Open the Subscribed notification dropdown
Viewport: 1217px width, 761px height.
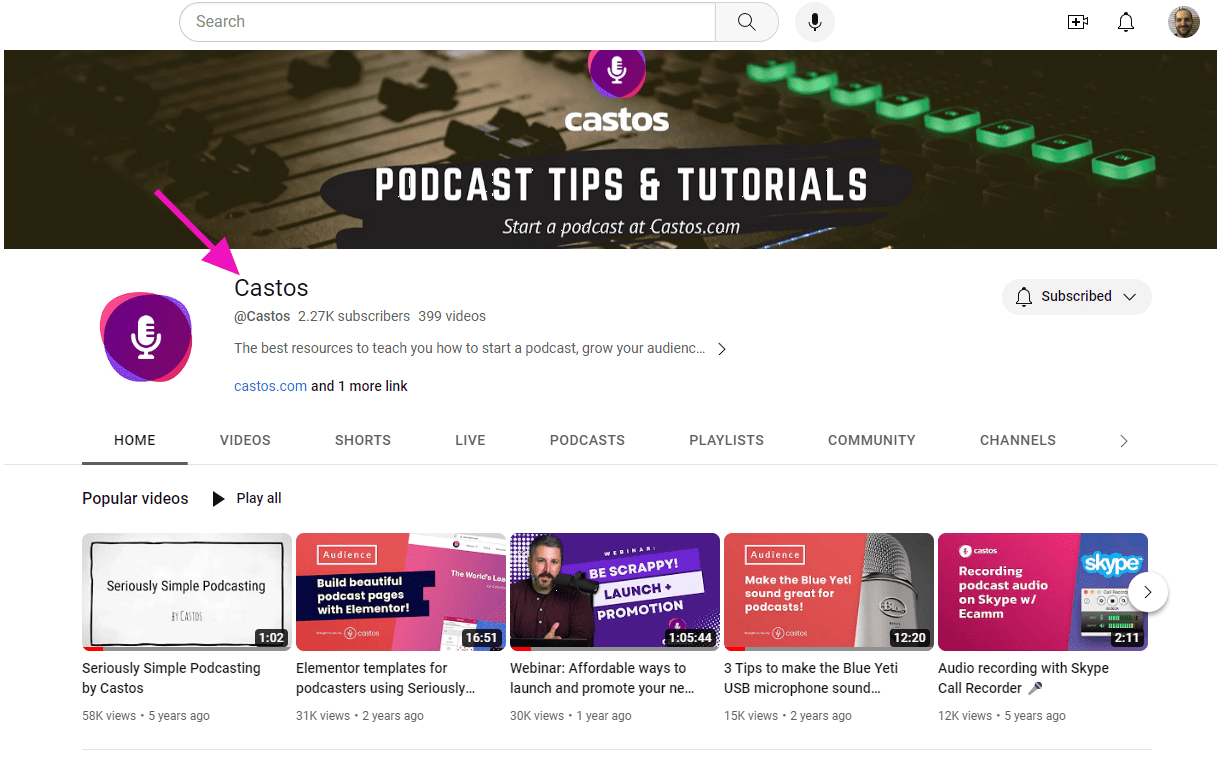tap(1077, 296)
